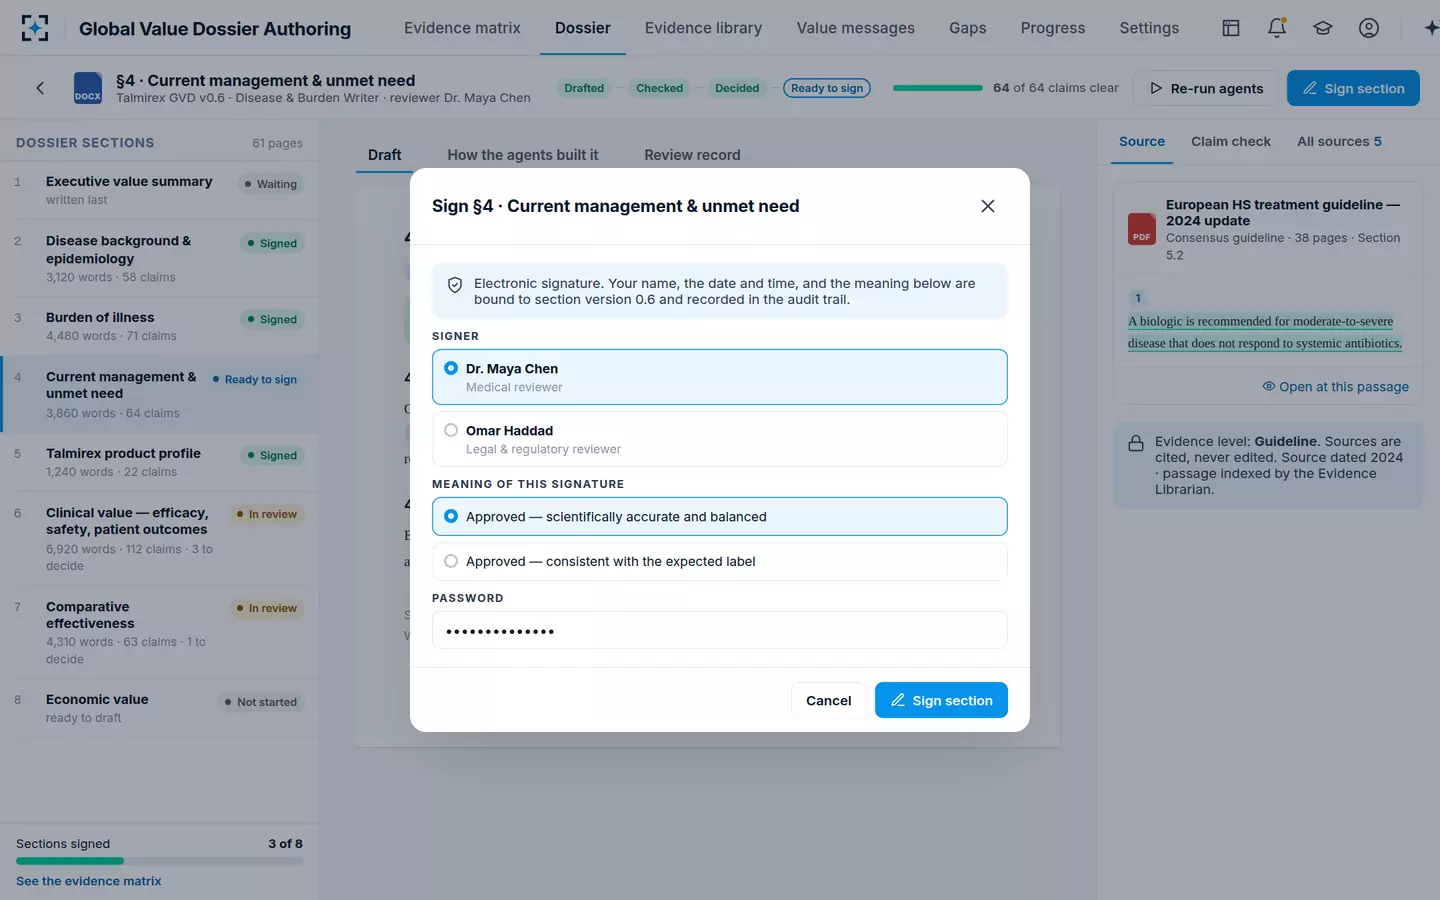Open the Review record tab
Screen dimensions: 1440x900
[x=692, y=155]
